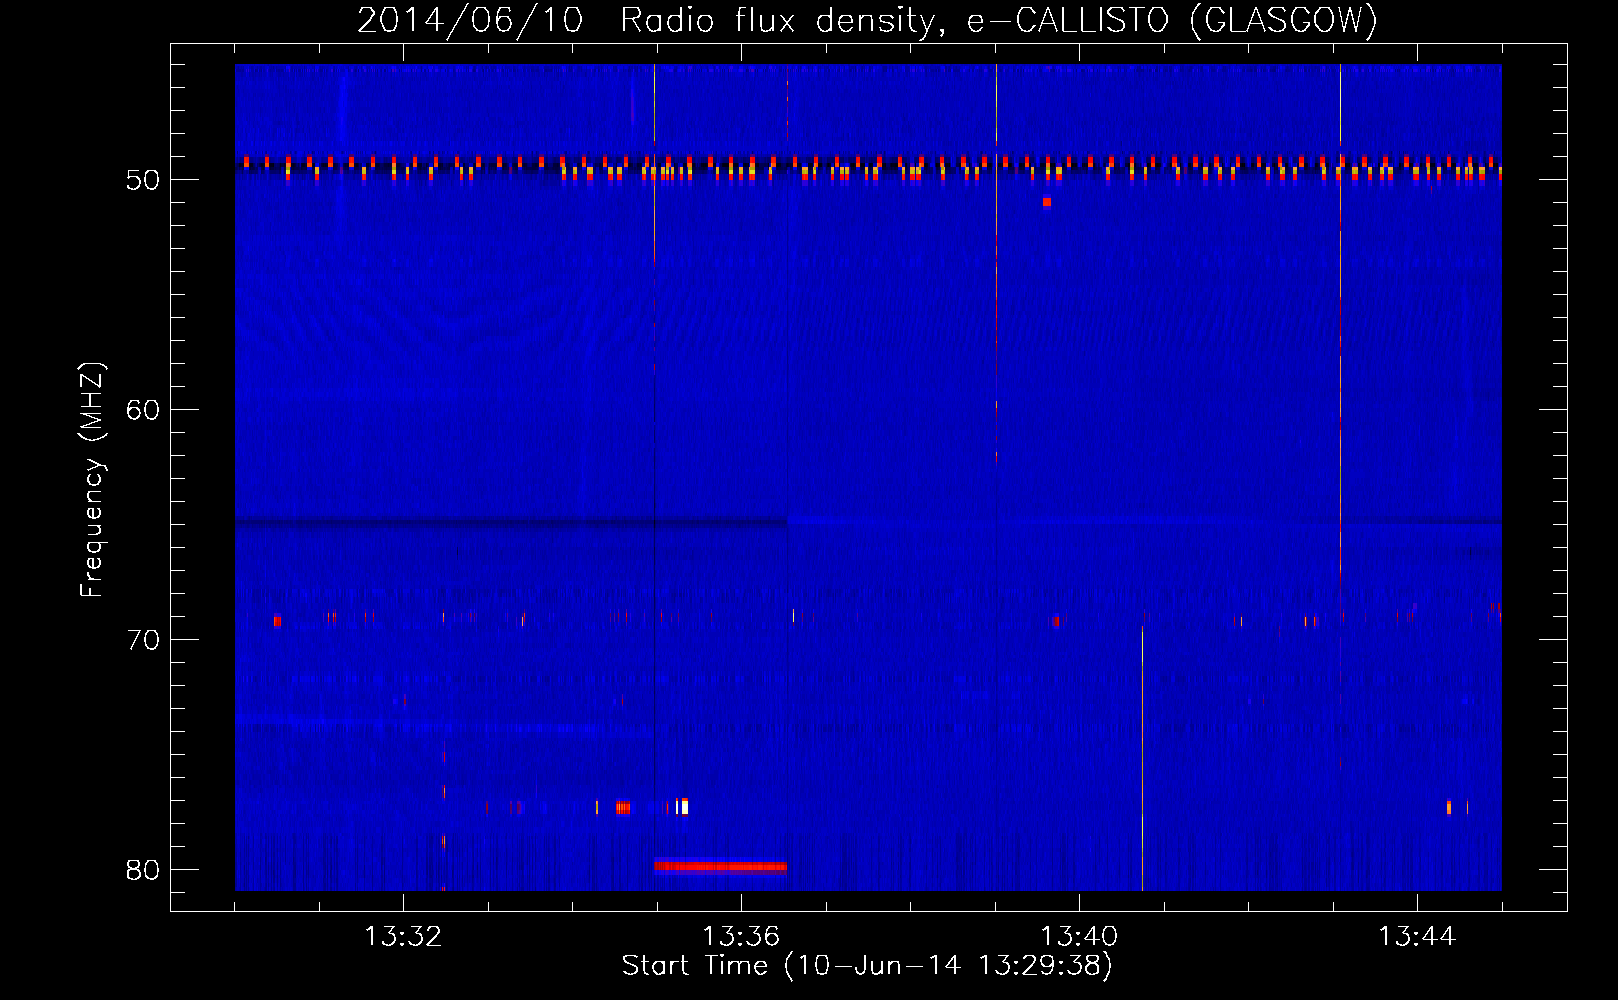This screenshot has height=1000, width=1618.
Task: Select the 50 frequency tick label
Action: tap(144, 180)
